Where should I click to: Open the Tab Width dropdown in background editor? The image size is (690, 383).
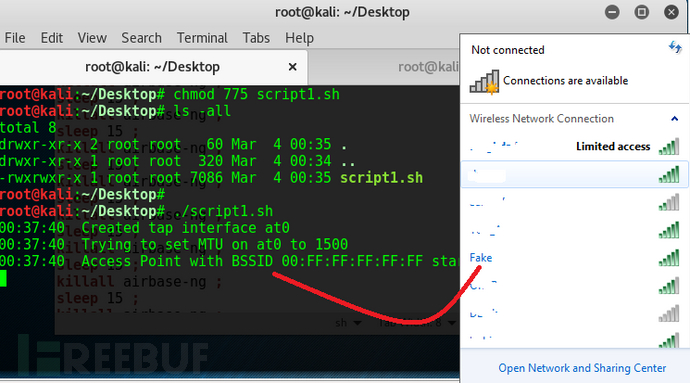(417, 323)
